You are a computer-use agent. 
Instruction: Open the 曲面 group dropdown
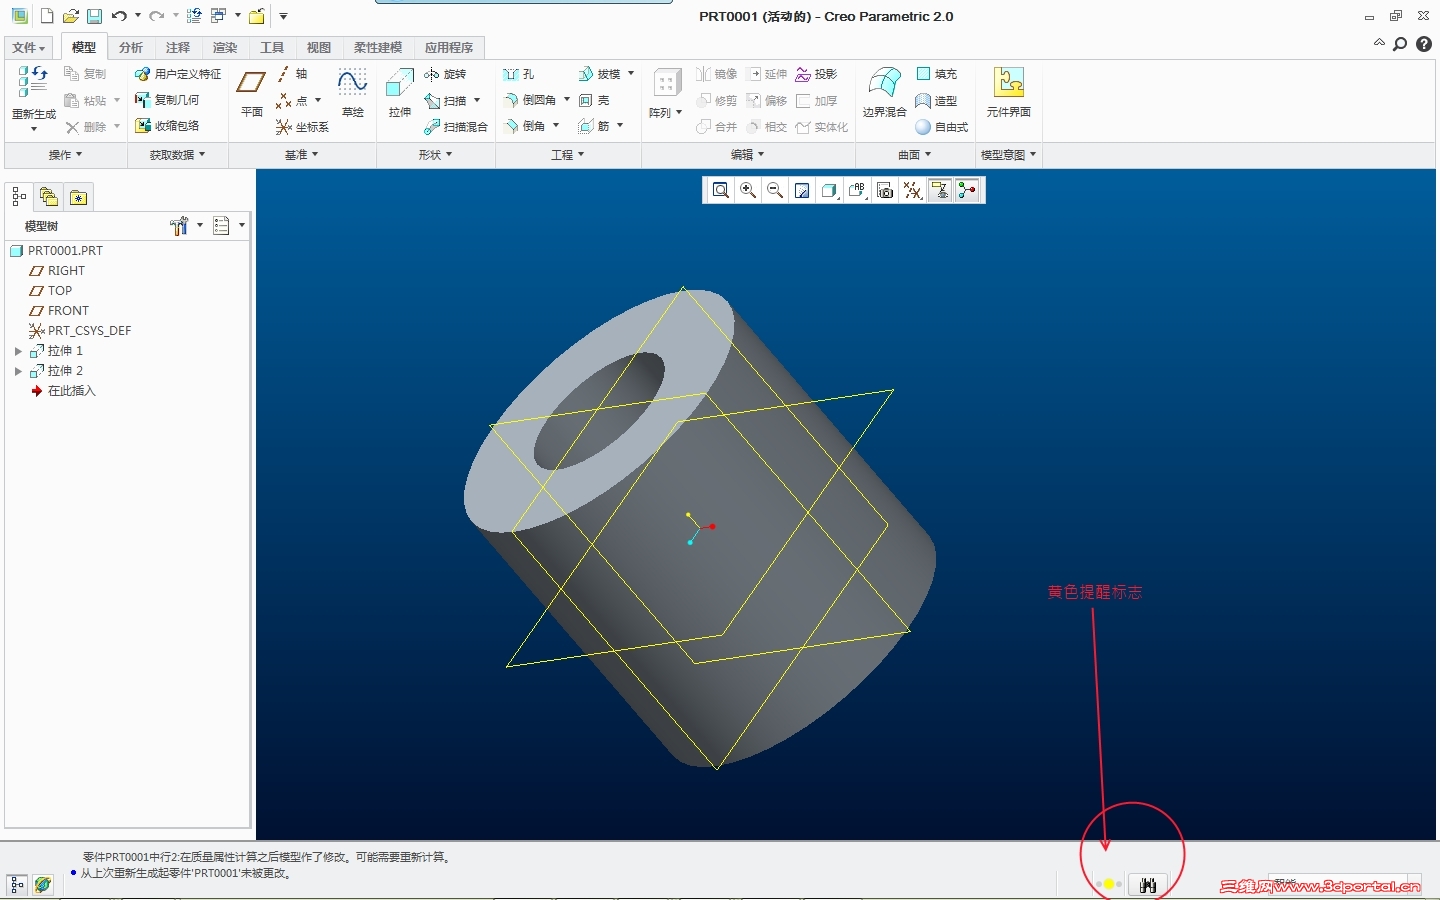914,155
